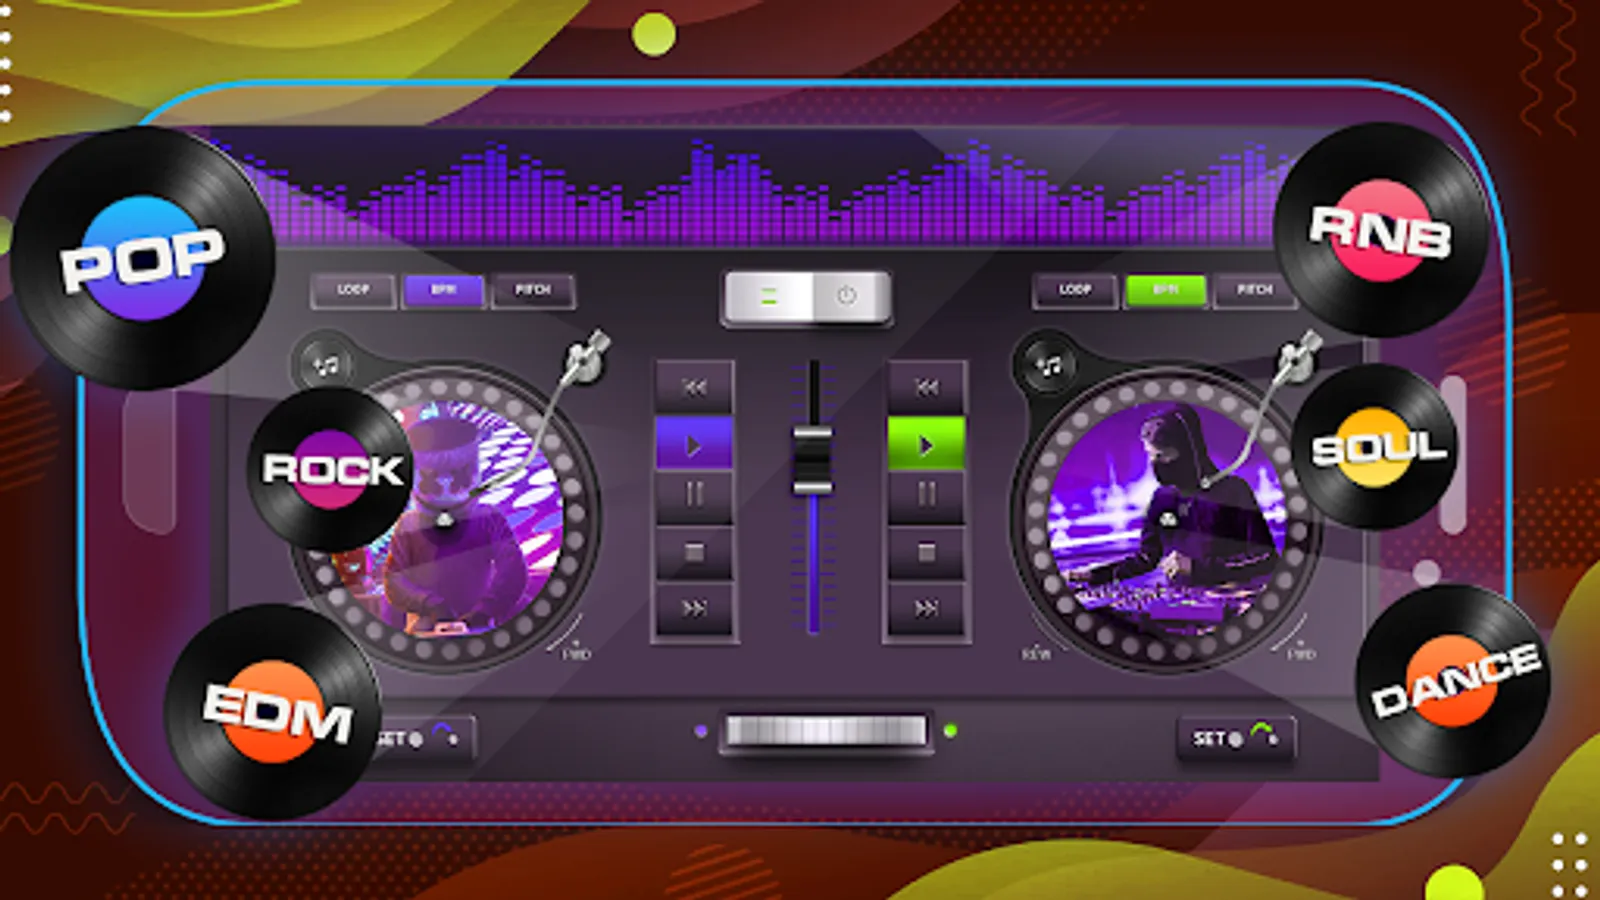This screenshot has width=1600, height=900.
Task: Click the FWD label on left turntable
Action: pyautogui.click(x=577, y=654)
